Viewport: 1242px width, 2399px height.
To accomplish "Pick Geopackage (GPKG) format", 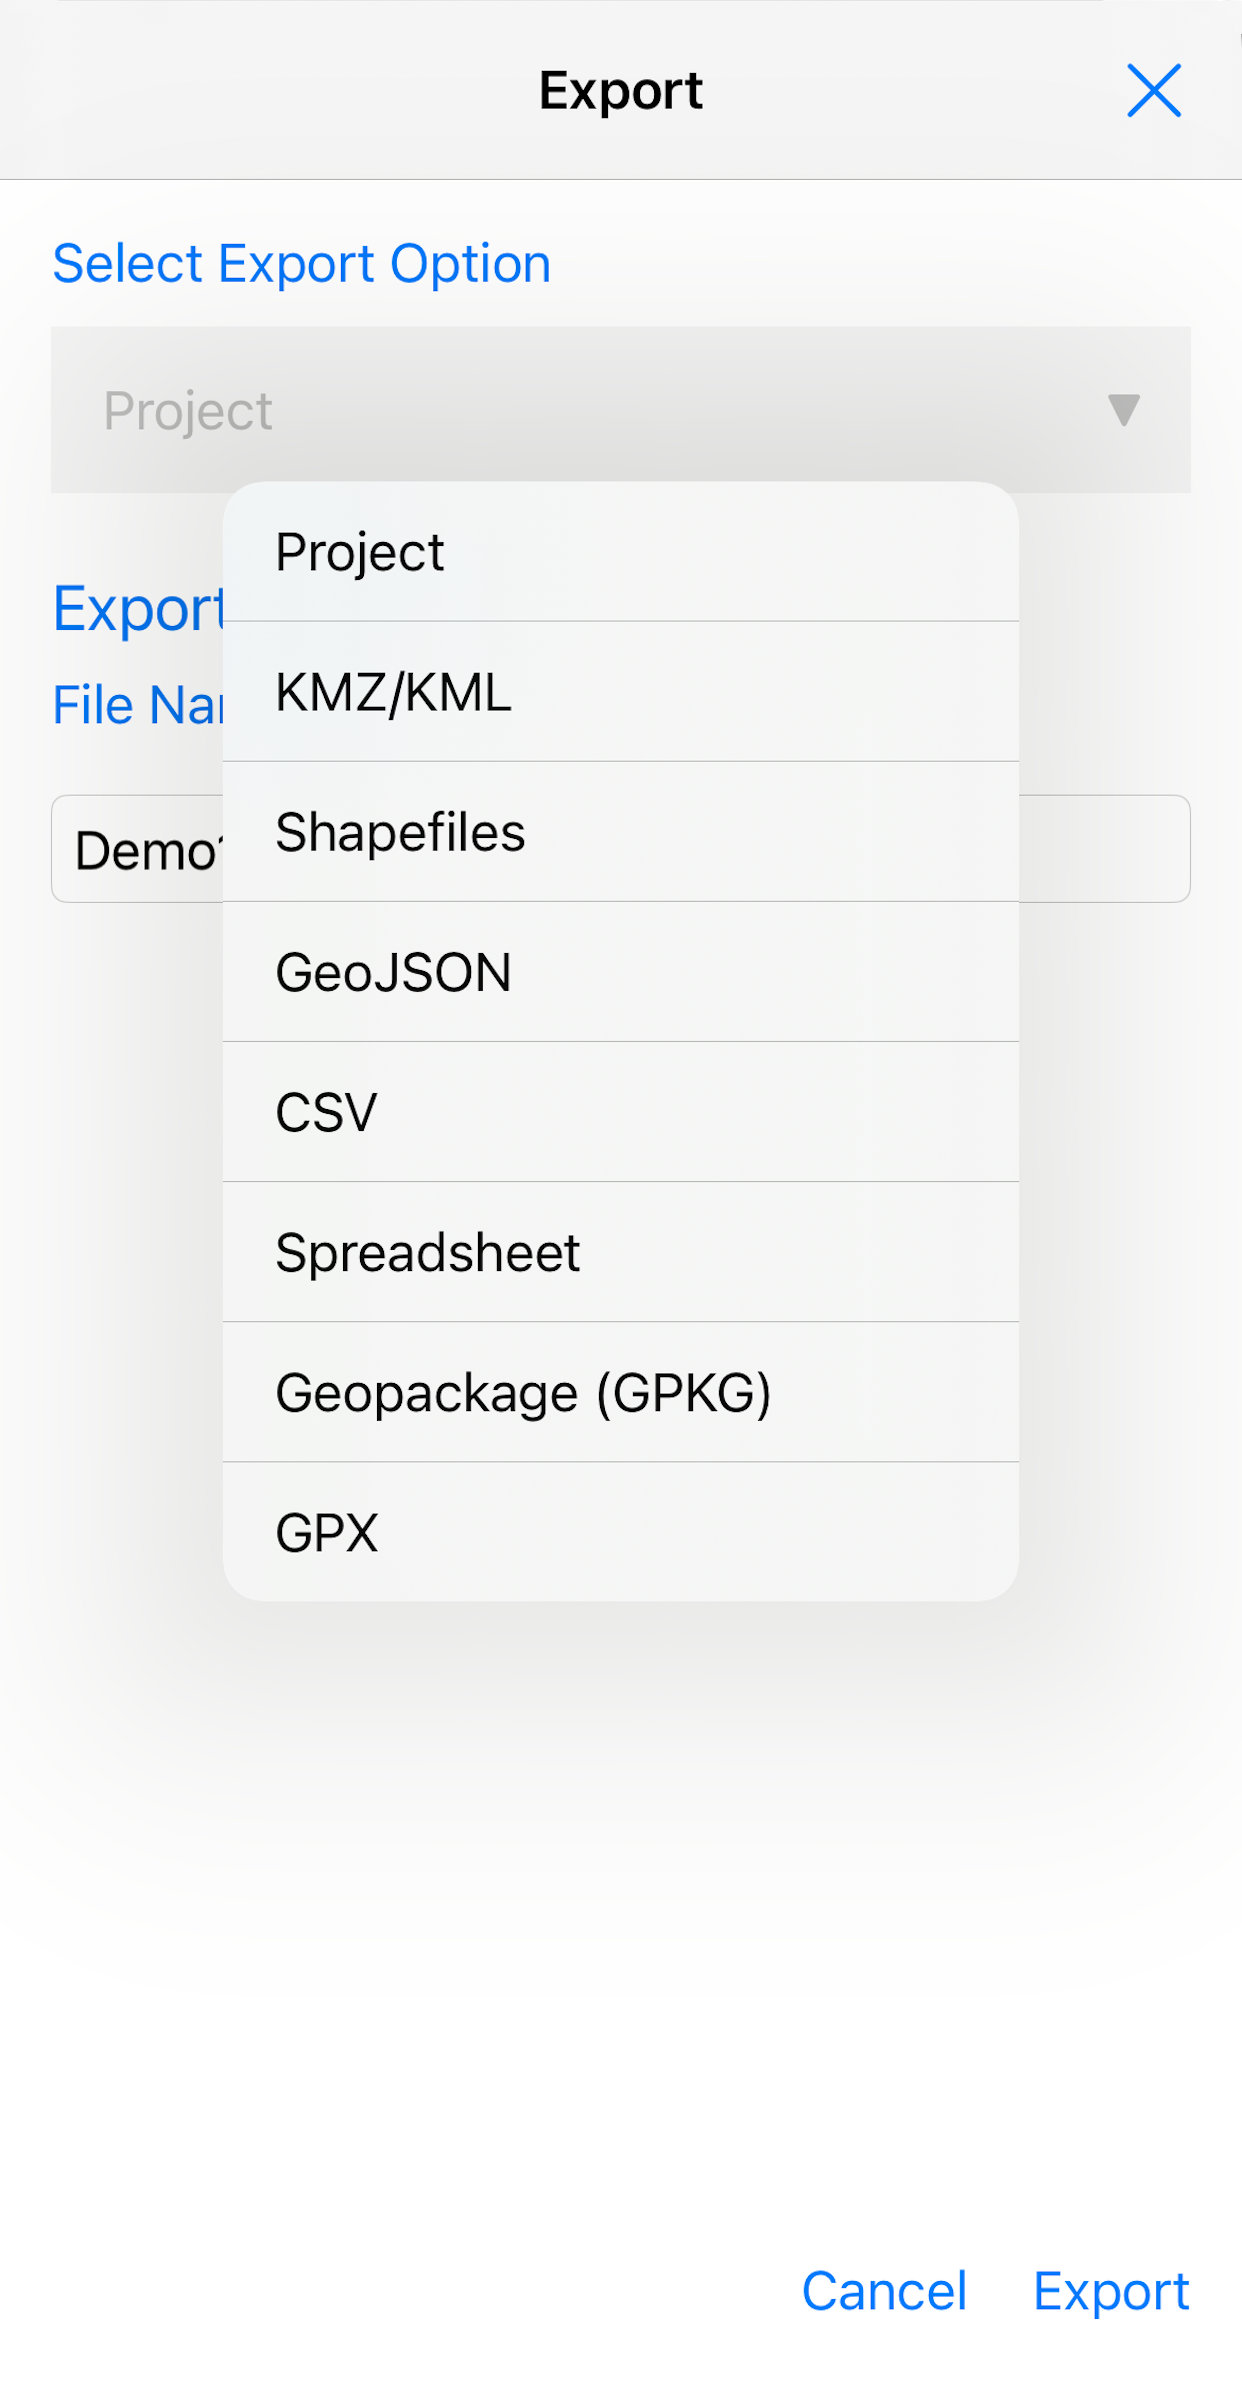I will click(x=620, y=1392).
